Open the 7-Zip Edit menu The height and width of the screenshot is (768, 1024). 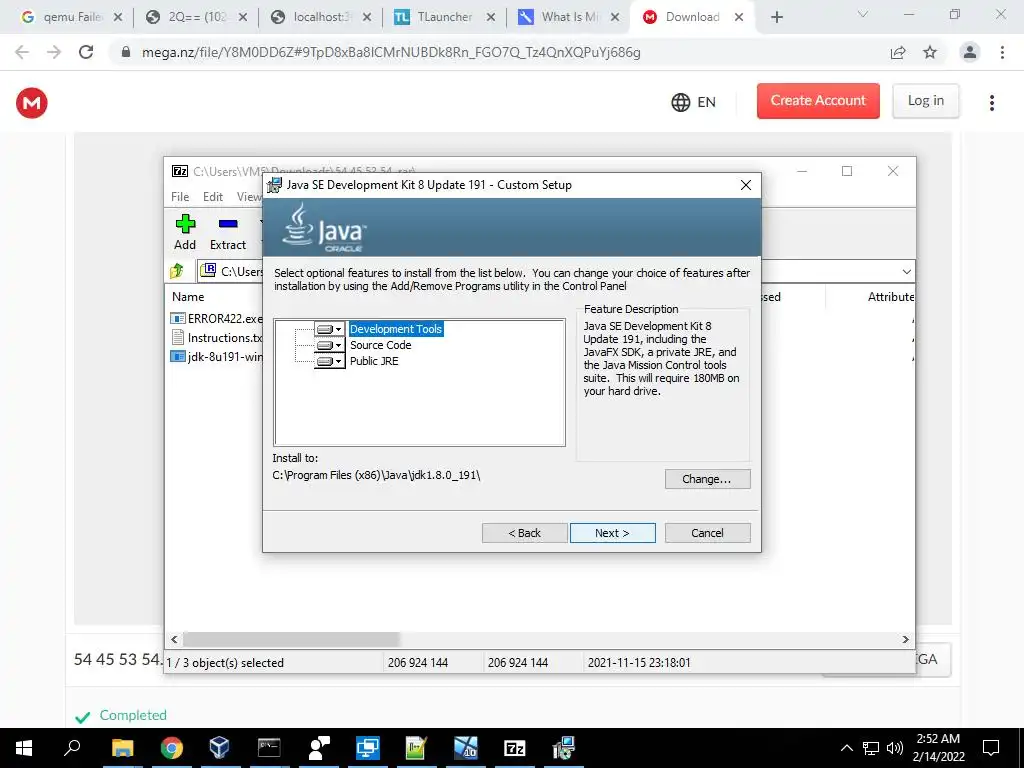(213, 197)
